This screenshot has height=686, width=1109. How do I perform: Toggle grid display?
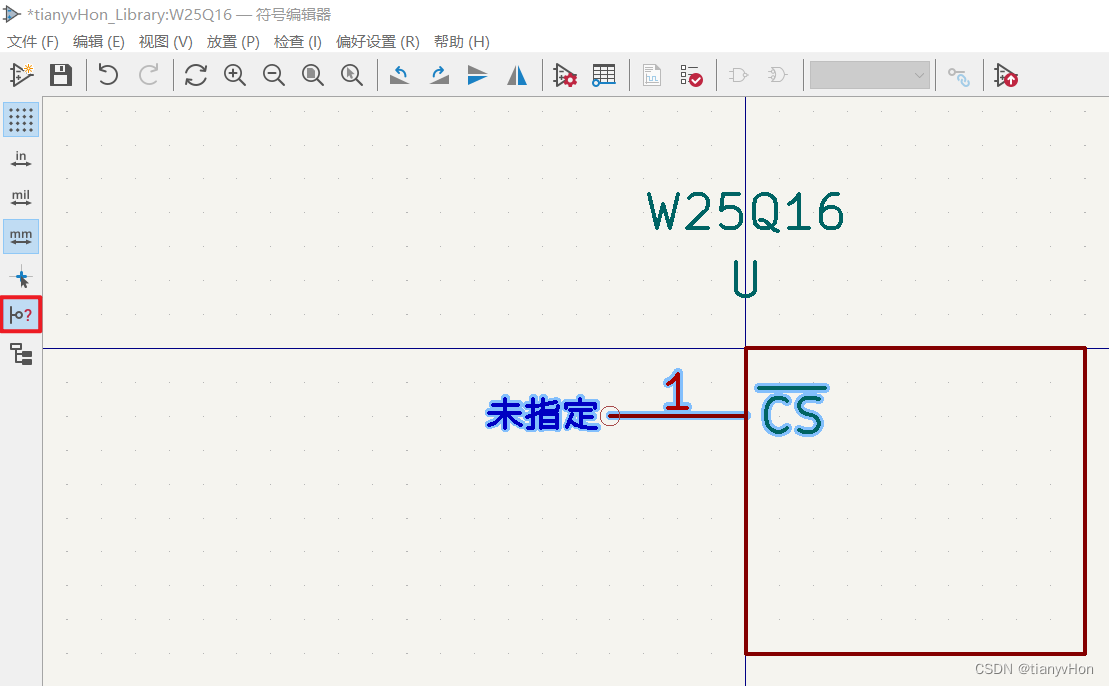21,120
